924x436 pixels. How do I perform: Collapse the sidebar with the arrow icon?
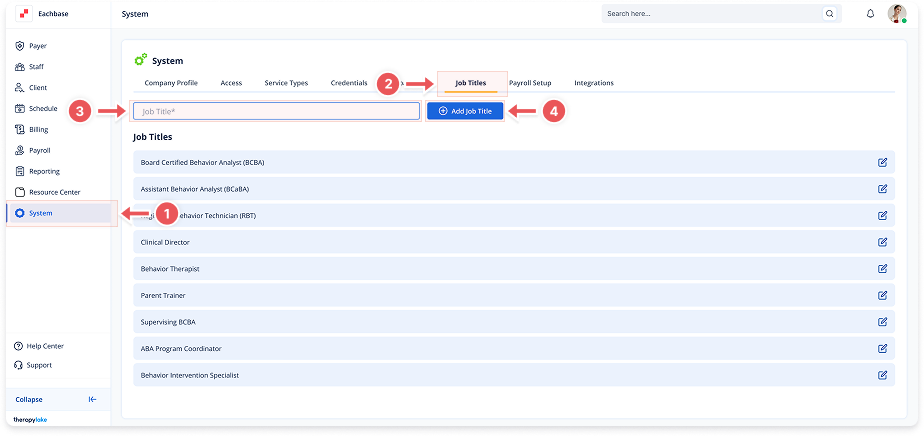[x=93, y=399]
